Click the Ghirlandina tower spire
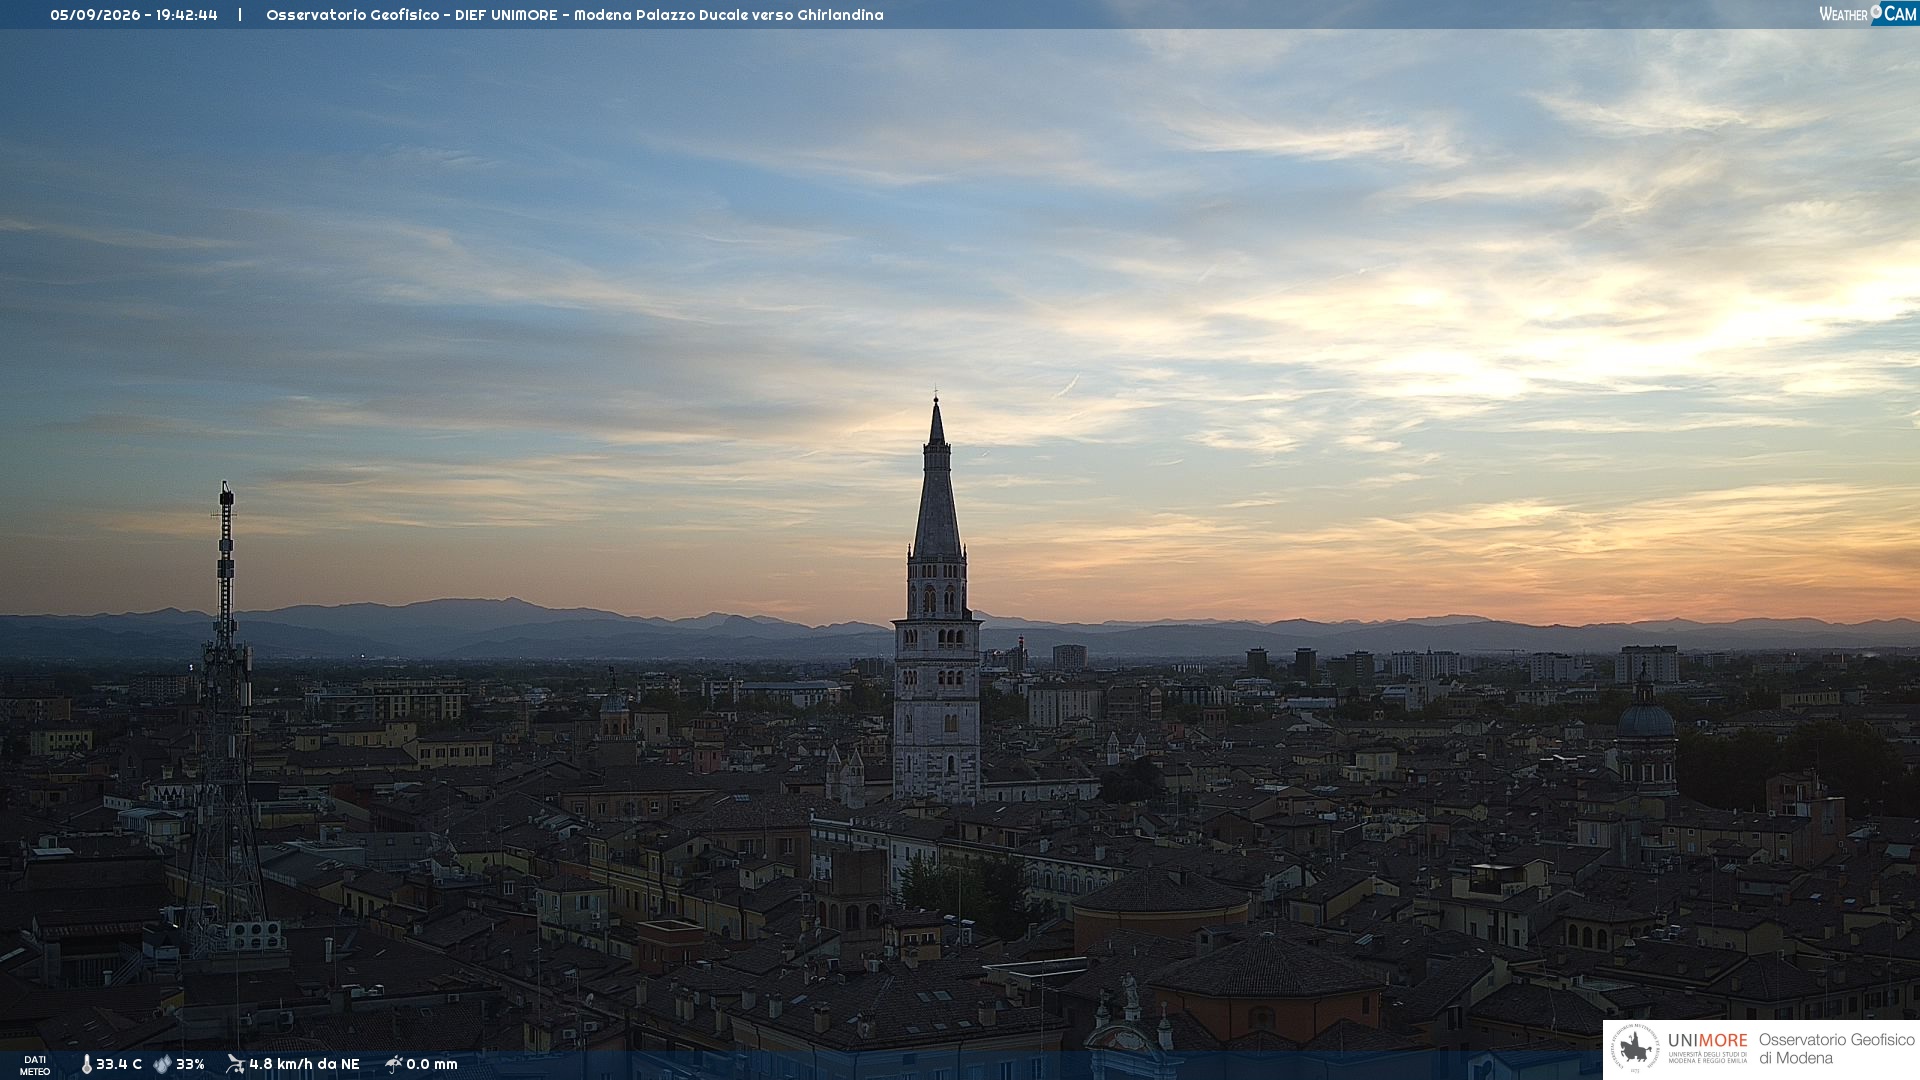The image size is (1920, 1080). click(x=937, y=478)
